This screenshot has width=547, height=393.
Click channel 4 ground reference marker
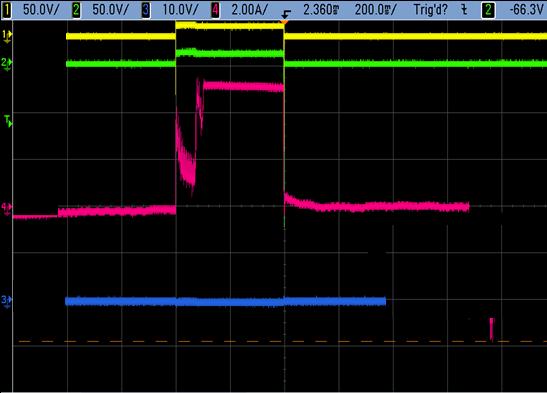pos(7,209)
